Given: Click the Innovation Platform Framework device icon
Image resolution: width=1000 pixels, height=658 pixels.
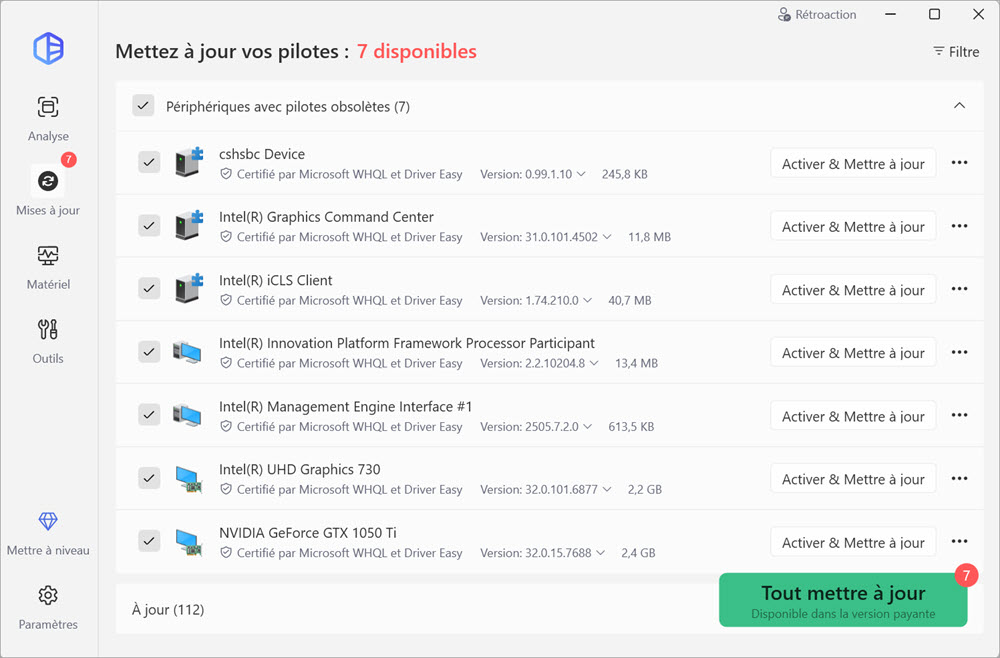Looking at the screenshot, I should [x=188, y=352].
